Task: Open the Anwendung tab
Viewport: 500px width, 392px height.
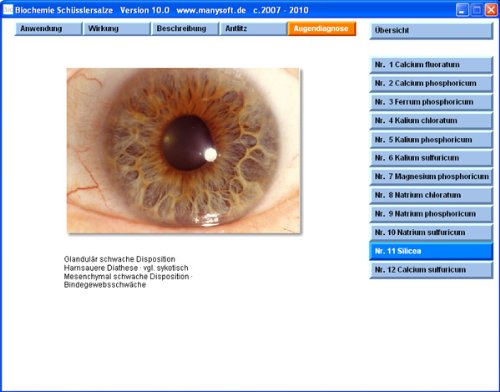Action: click(48, 29)
